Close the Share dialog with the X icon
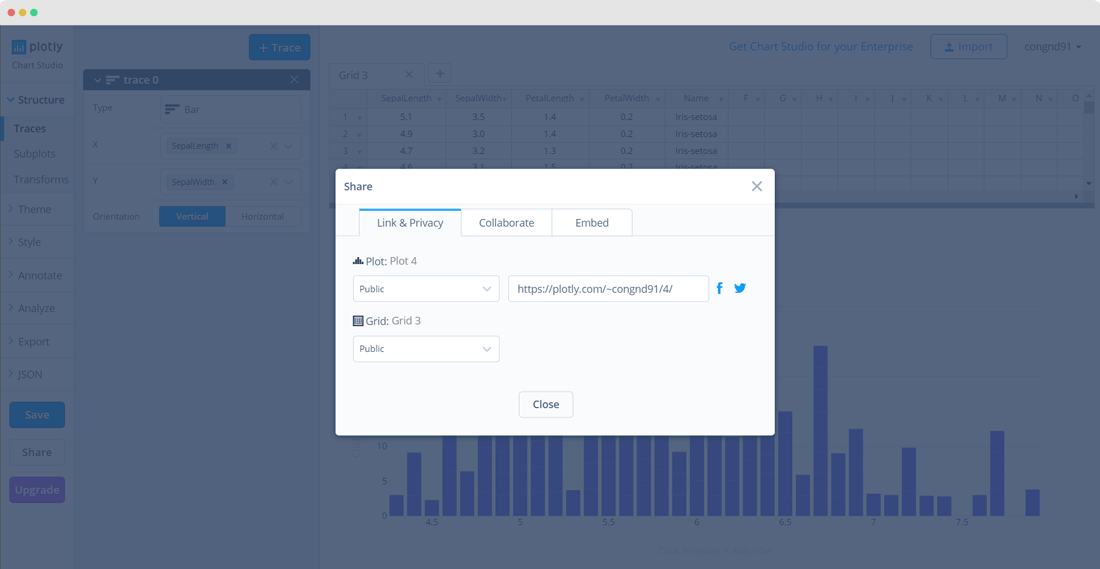The width and height of the screenshot is (1100, 569). [x=756, y=186]
